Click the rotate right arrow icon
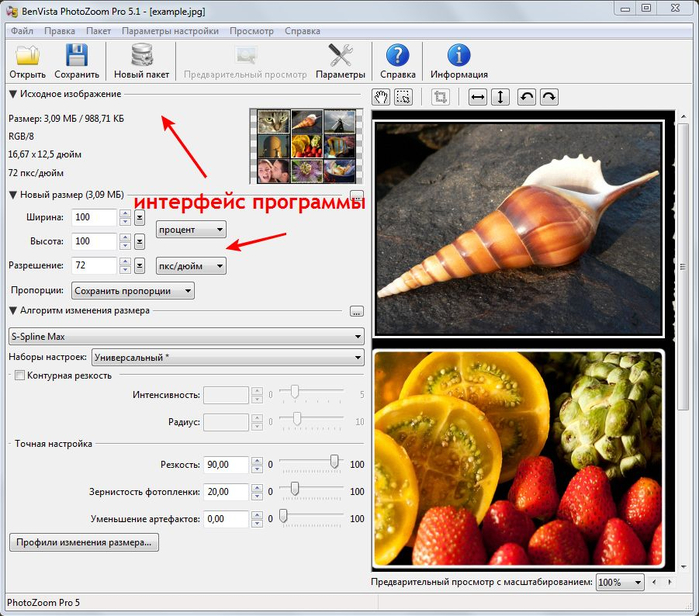Viewport: 699px width, 616px height. click(x=548, y=97)
